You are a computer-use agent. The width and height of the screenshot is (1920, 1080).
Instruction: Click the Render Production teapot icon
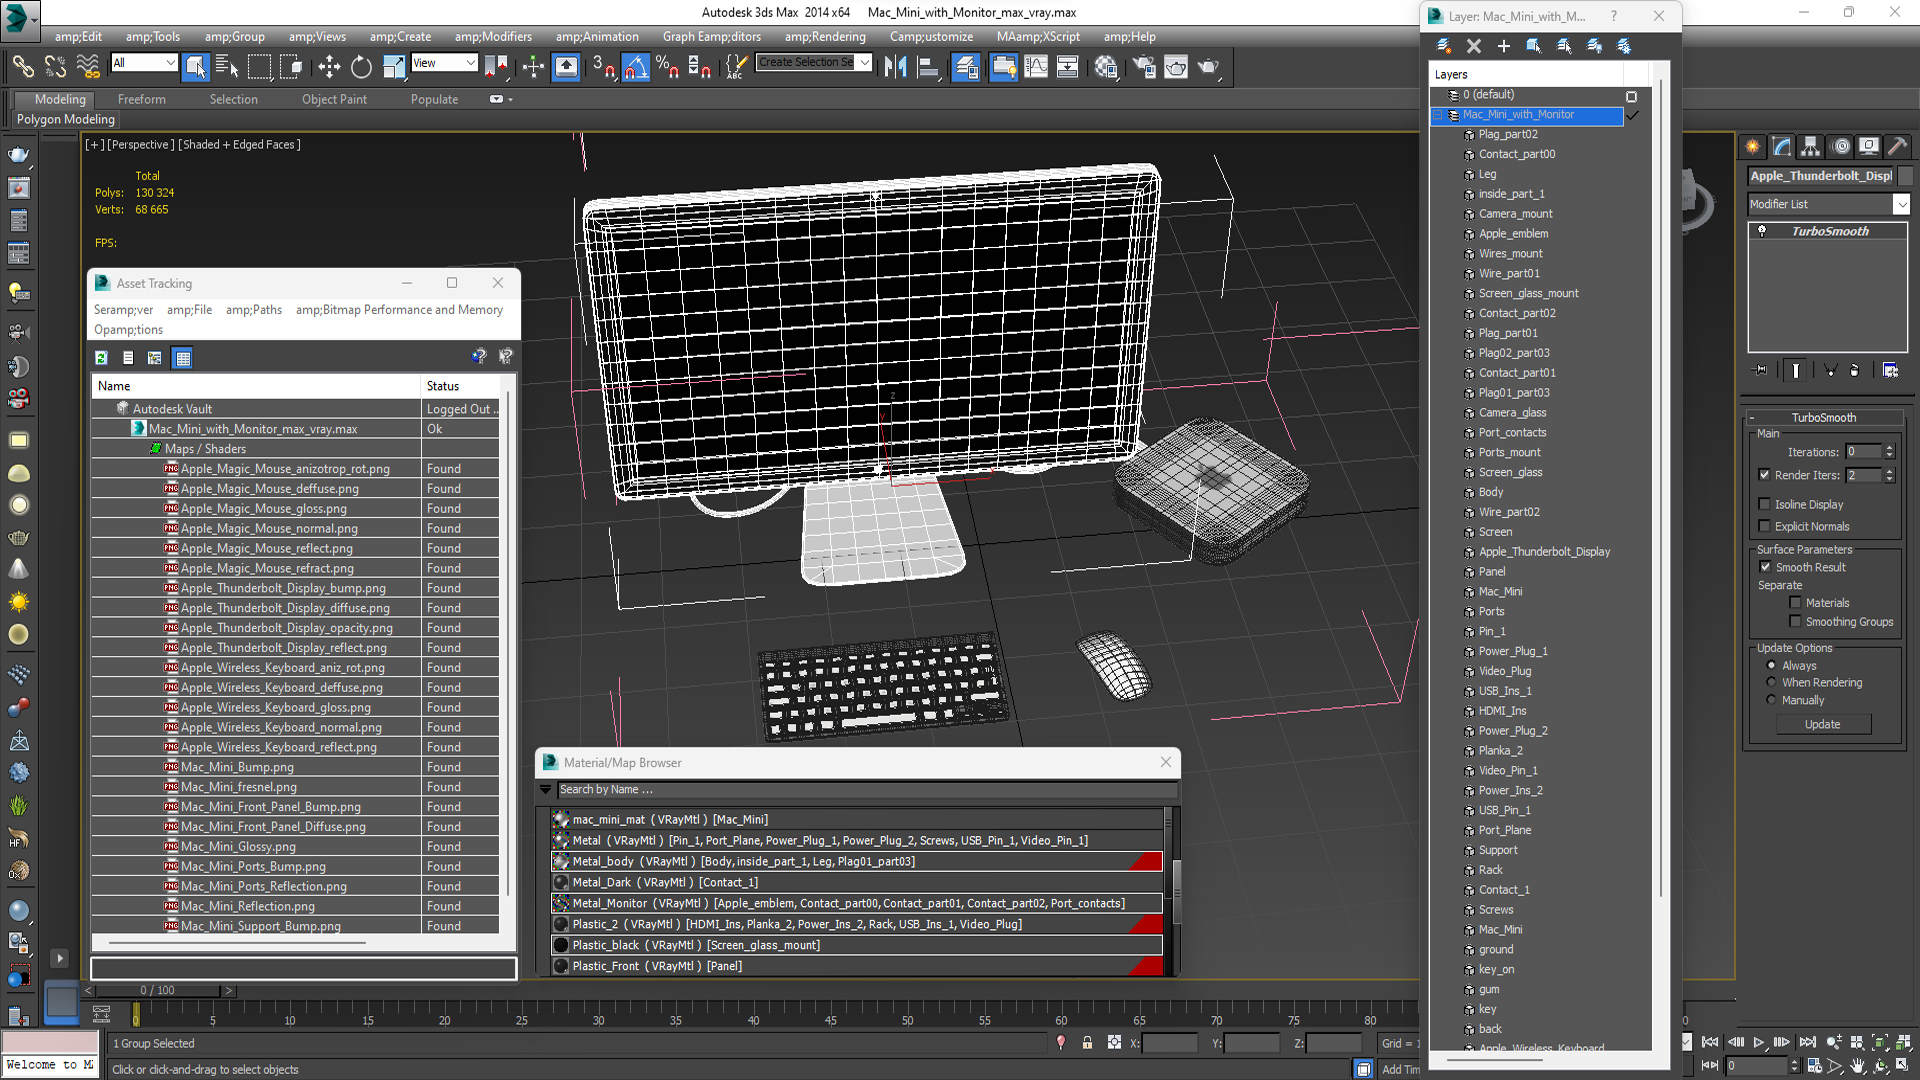point(1208,67)
